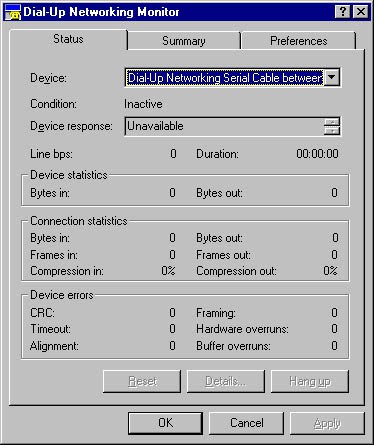Select the Device combo box text
374x445 pixels.
225,78
